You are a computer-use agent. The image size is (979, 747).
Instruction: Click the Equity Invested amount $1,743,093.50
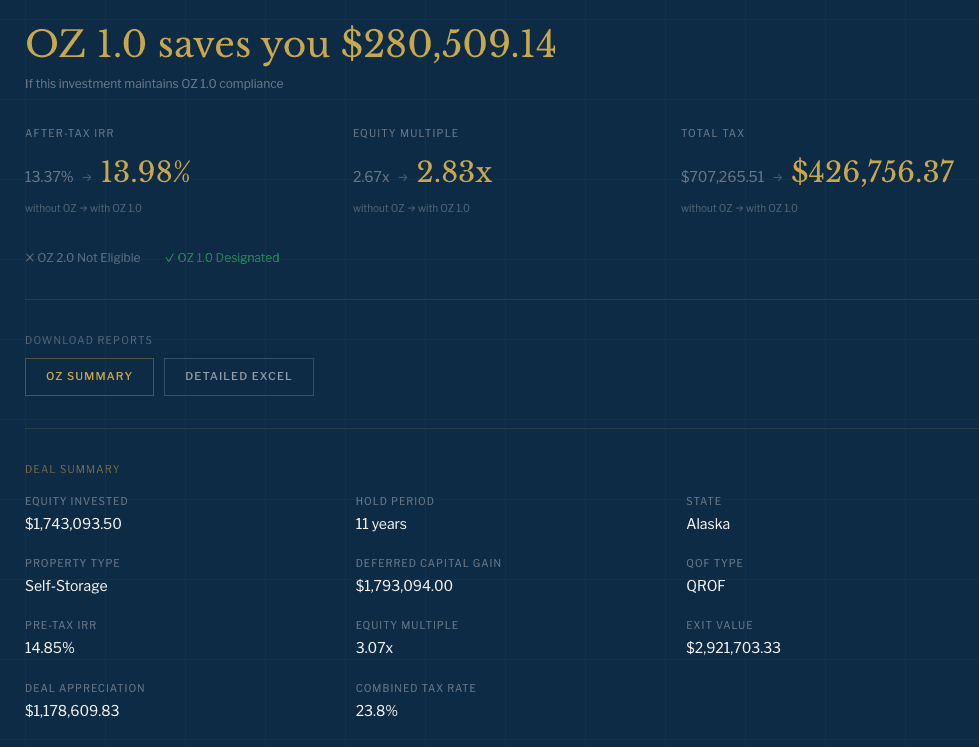pos(73,524)
